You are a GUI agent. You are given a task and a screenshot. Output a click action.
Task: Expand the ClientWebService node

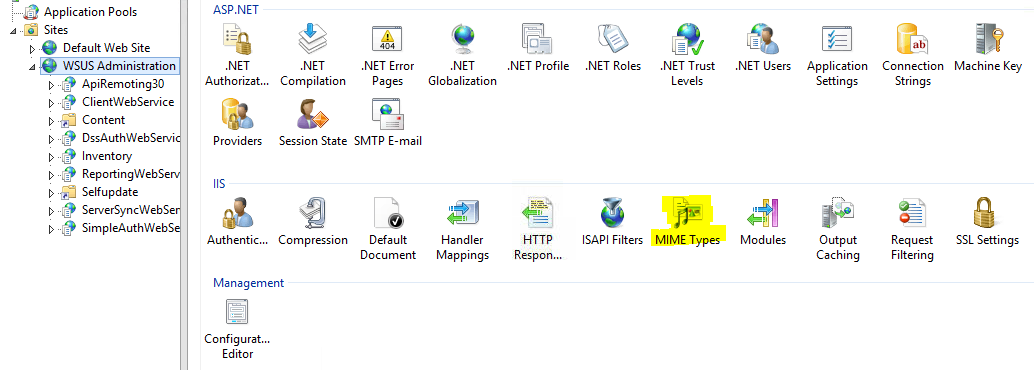point(51,103)
